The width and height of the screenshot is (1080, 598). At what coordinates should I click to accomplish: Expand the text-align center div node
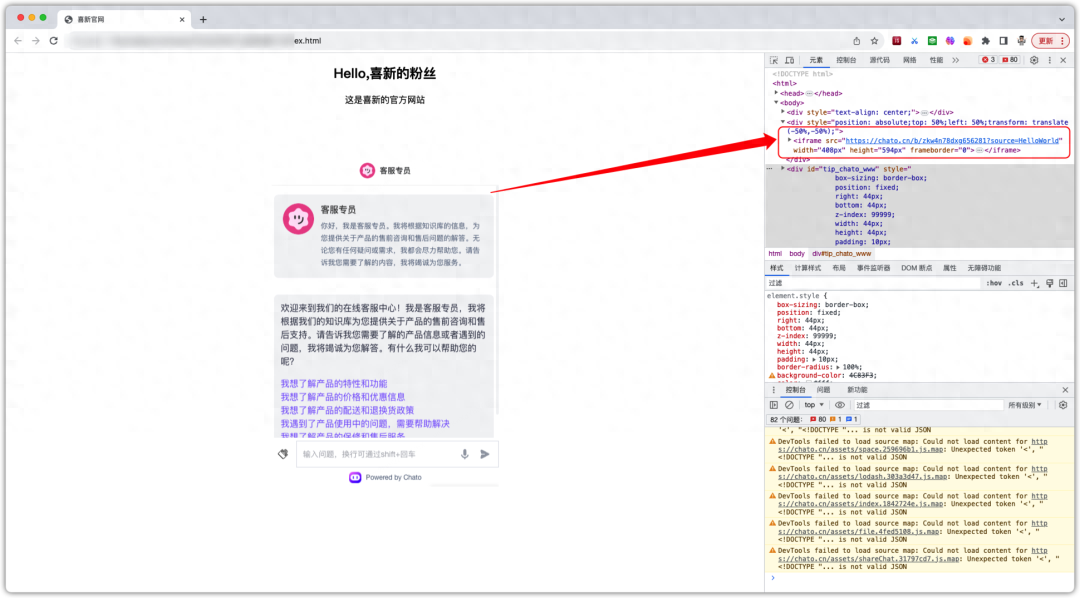point(783,112)
